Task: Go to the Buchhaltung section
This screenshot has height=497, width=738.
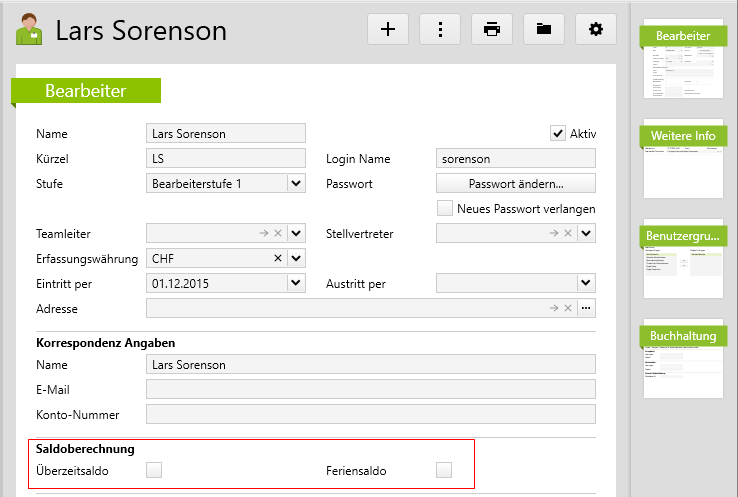Action: coord(683,336)
